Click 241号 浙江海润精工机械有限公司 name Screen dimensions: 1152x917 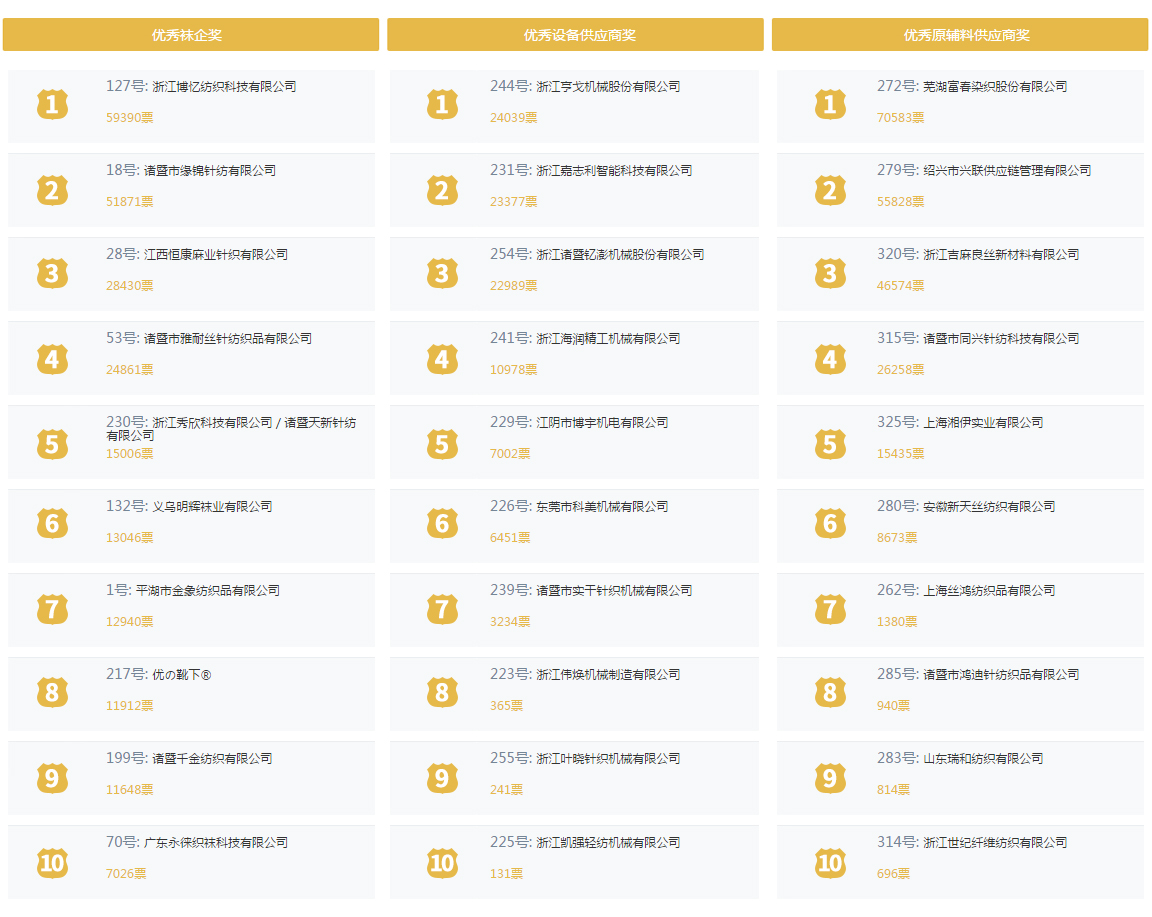coord(586,339)
